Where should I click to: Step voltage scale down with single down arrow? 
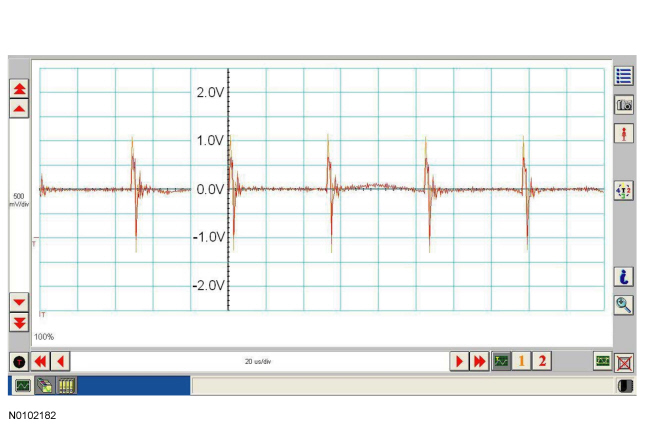coord(19,301)
